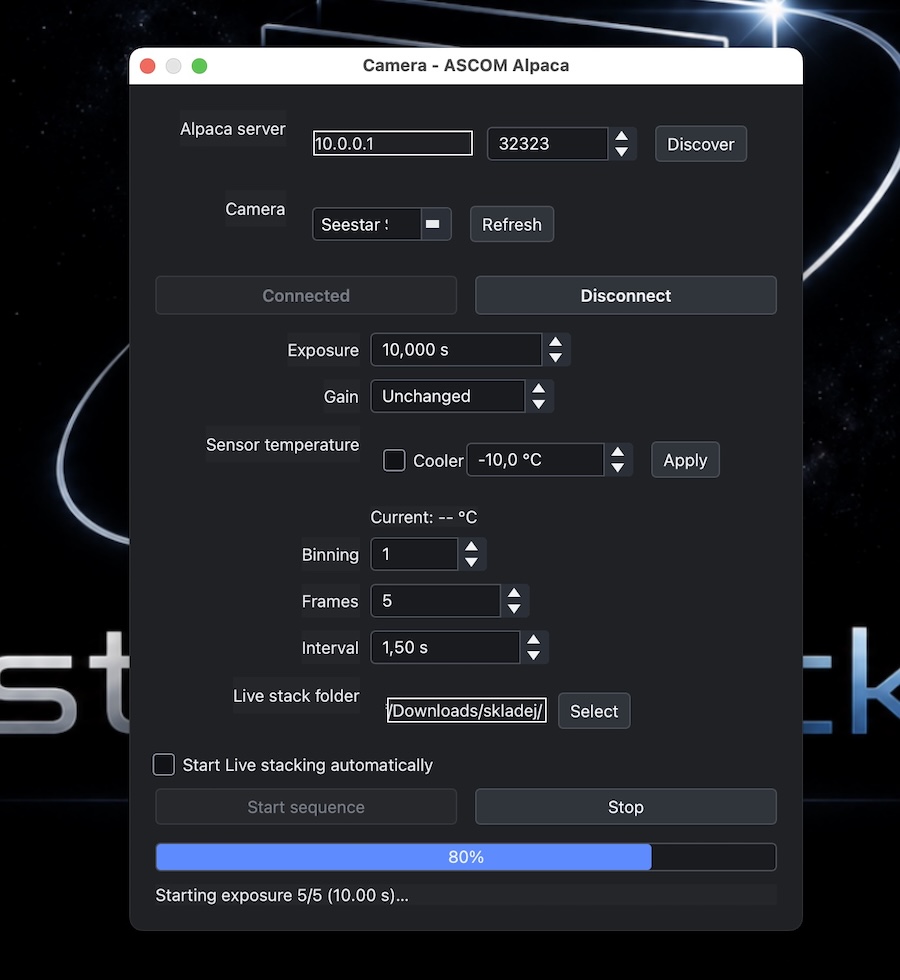The width and height of the screenshot is (900, 980).
Task: Click the 80% progress bar
Action: click(x=466, y=857)
